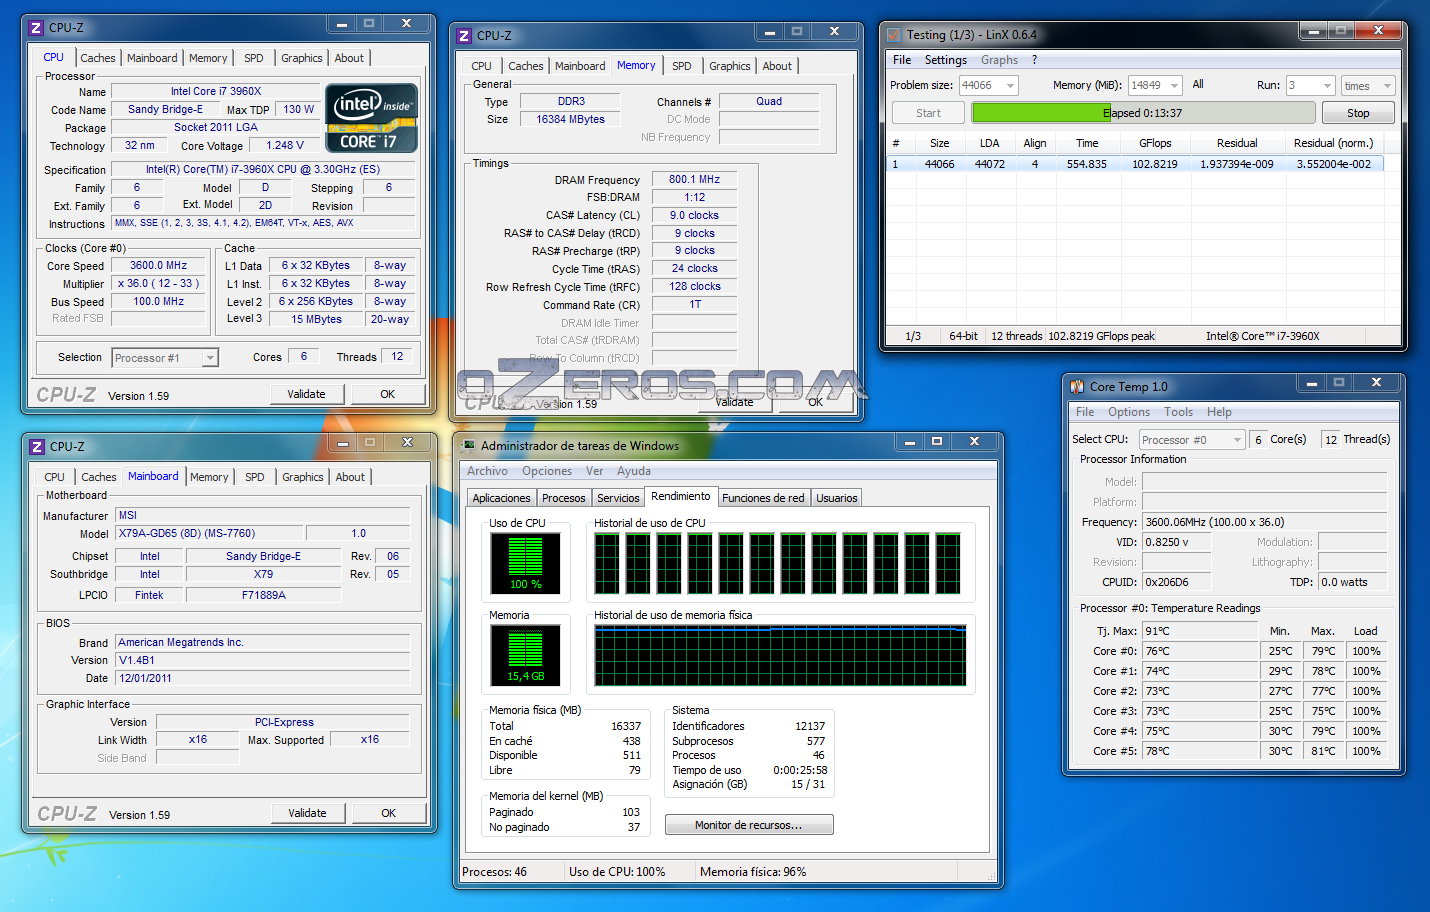
Task: Open the Settings menu in LinX
Action: click(x=945, y=60)
